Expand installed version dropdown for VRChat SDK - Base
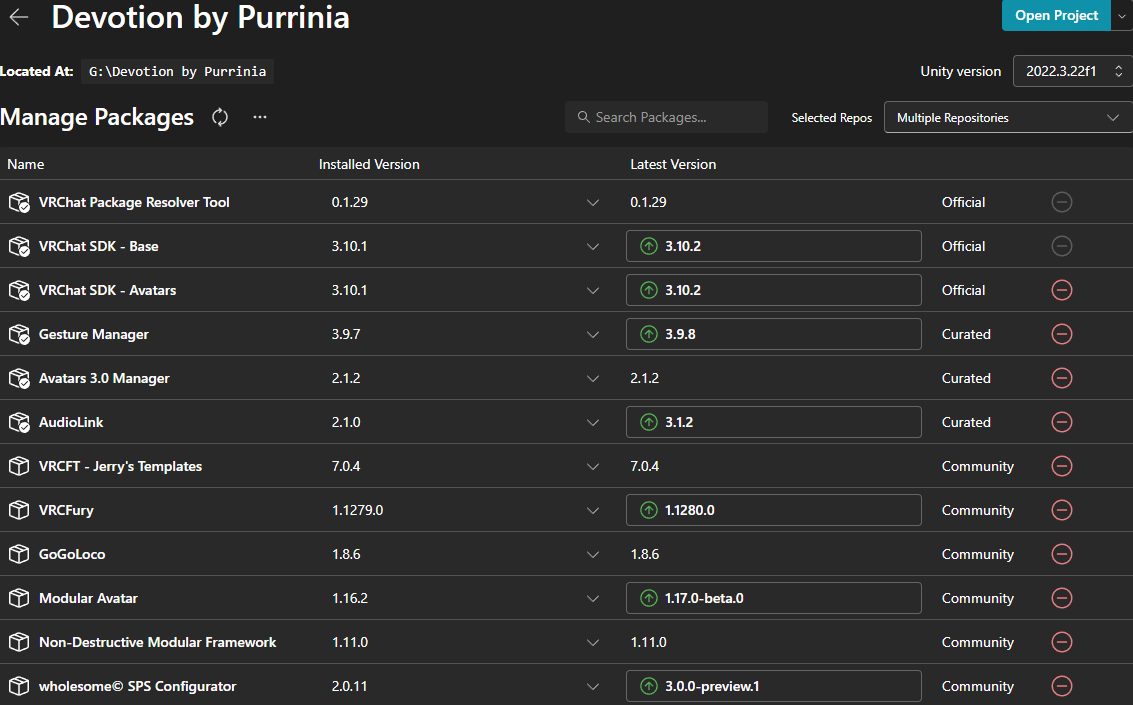 [x=593, y=246]
